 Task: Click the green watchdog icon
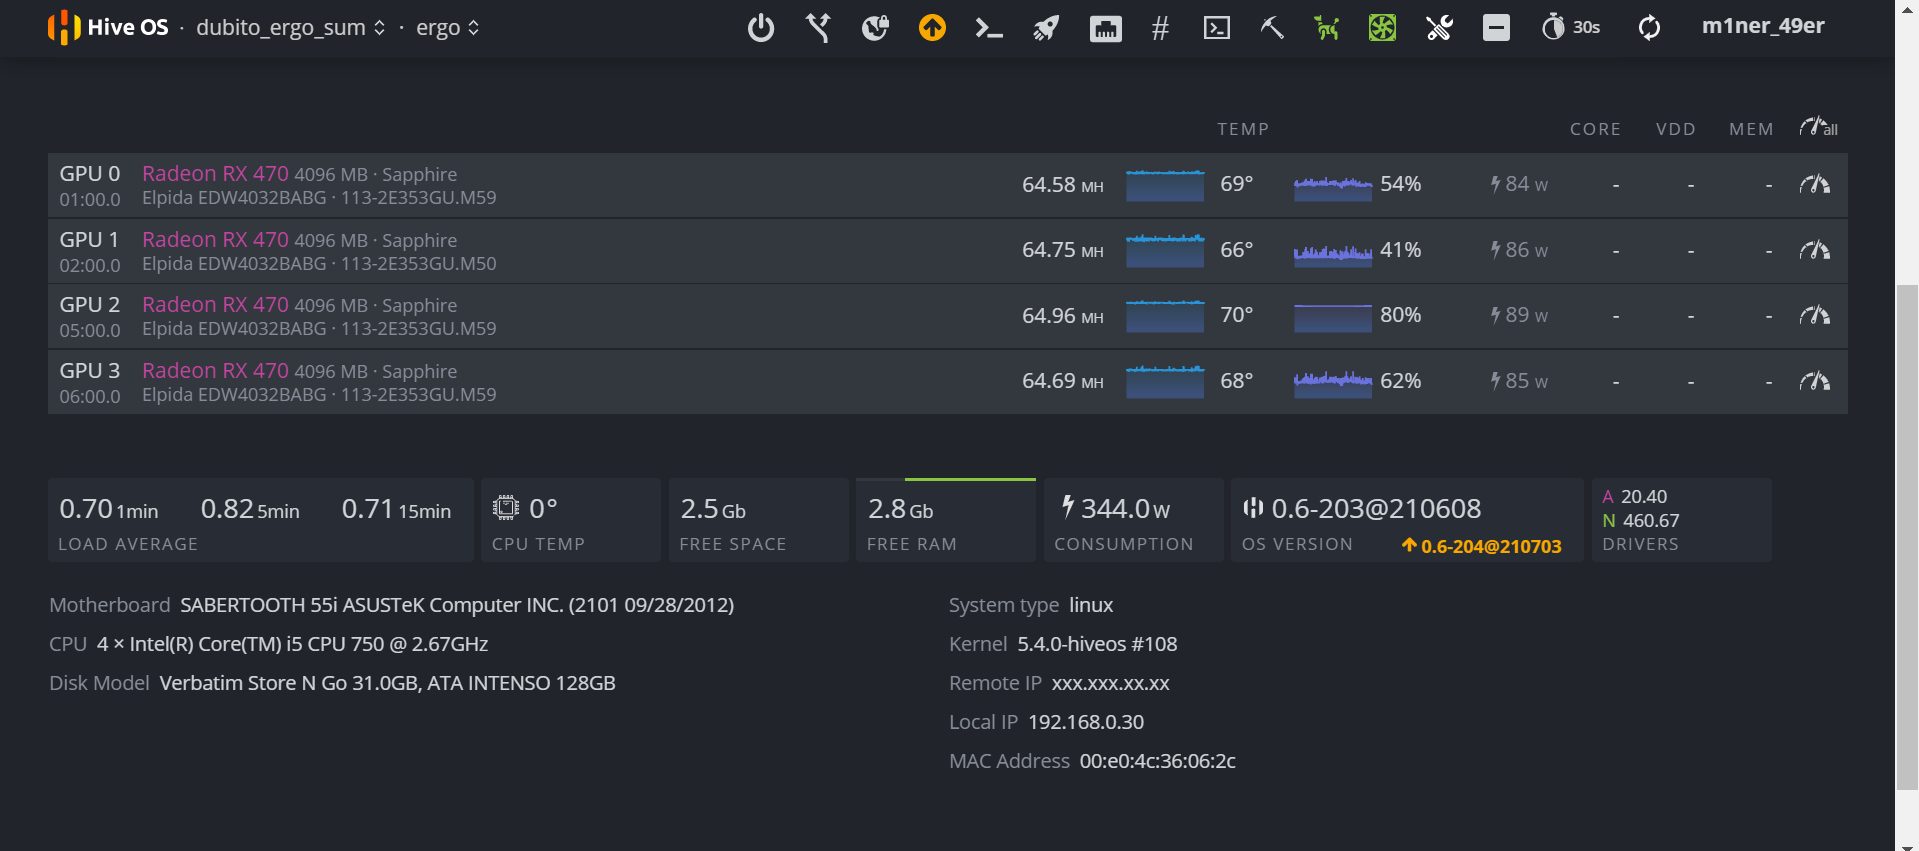coord(1327,28)
